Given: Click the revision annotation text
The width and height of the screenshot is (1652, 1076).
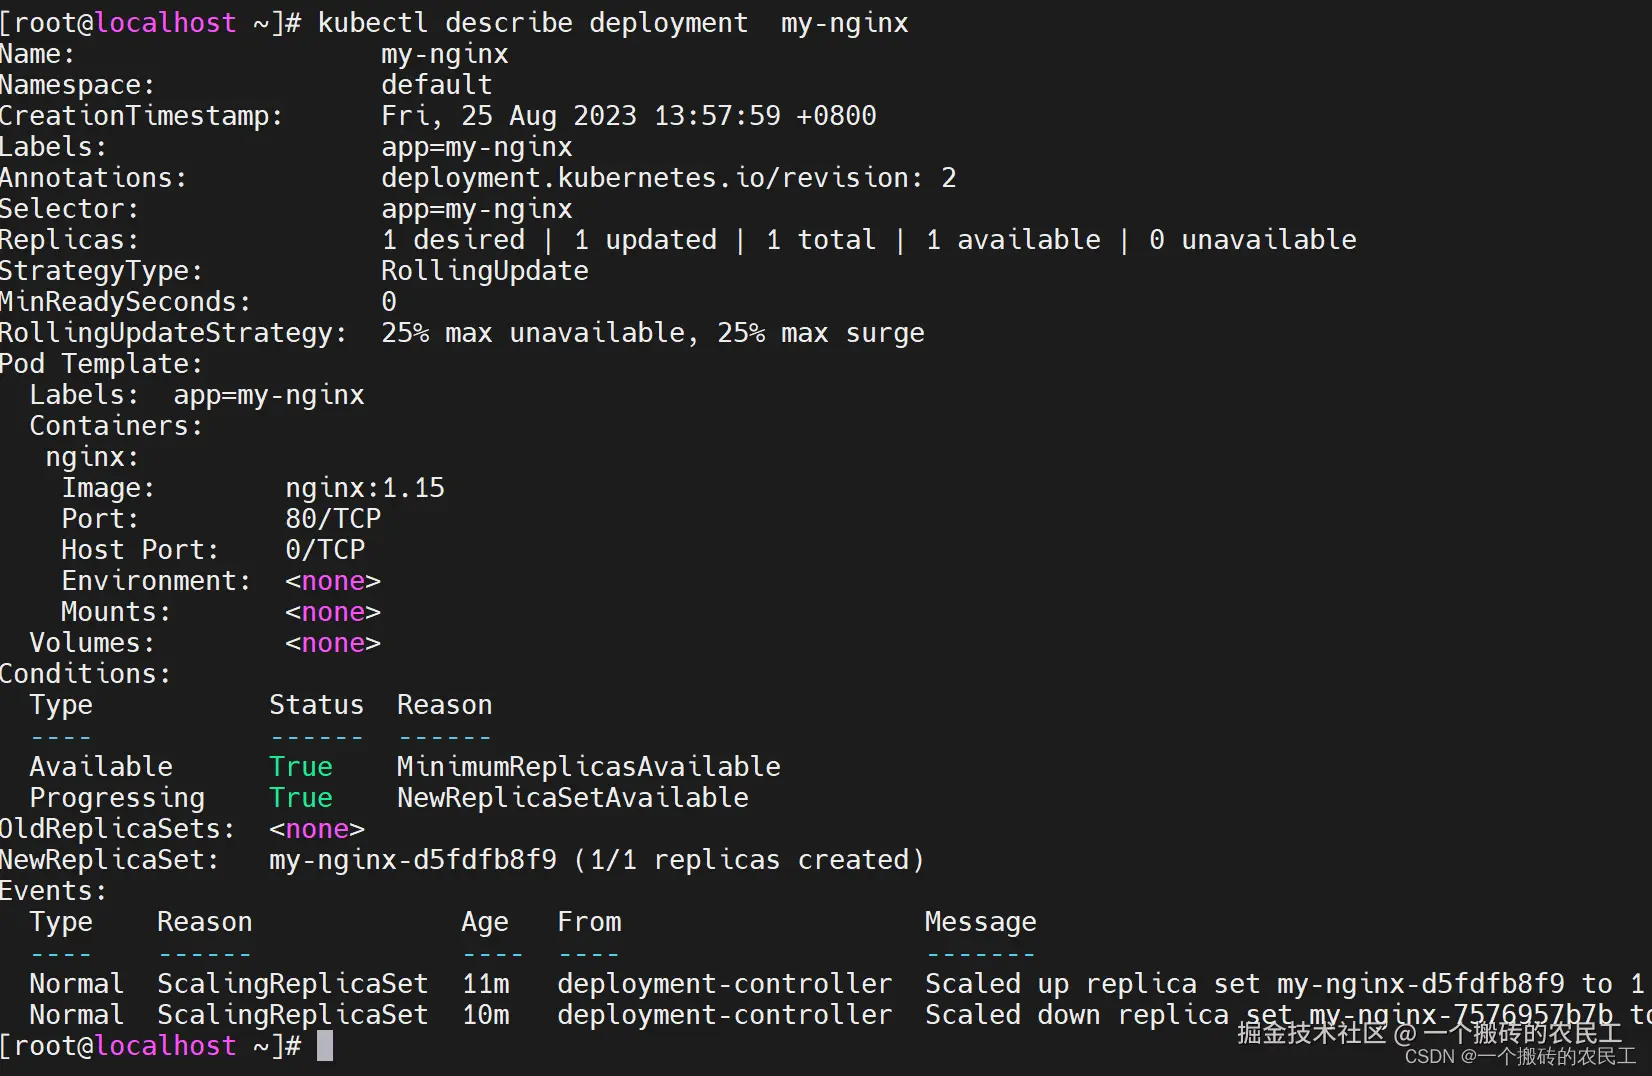Looking at the screenshot, I should [x=669, y=178].
